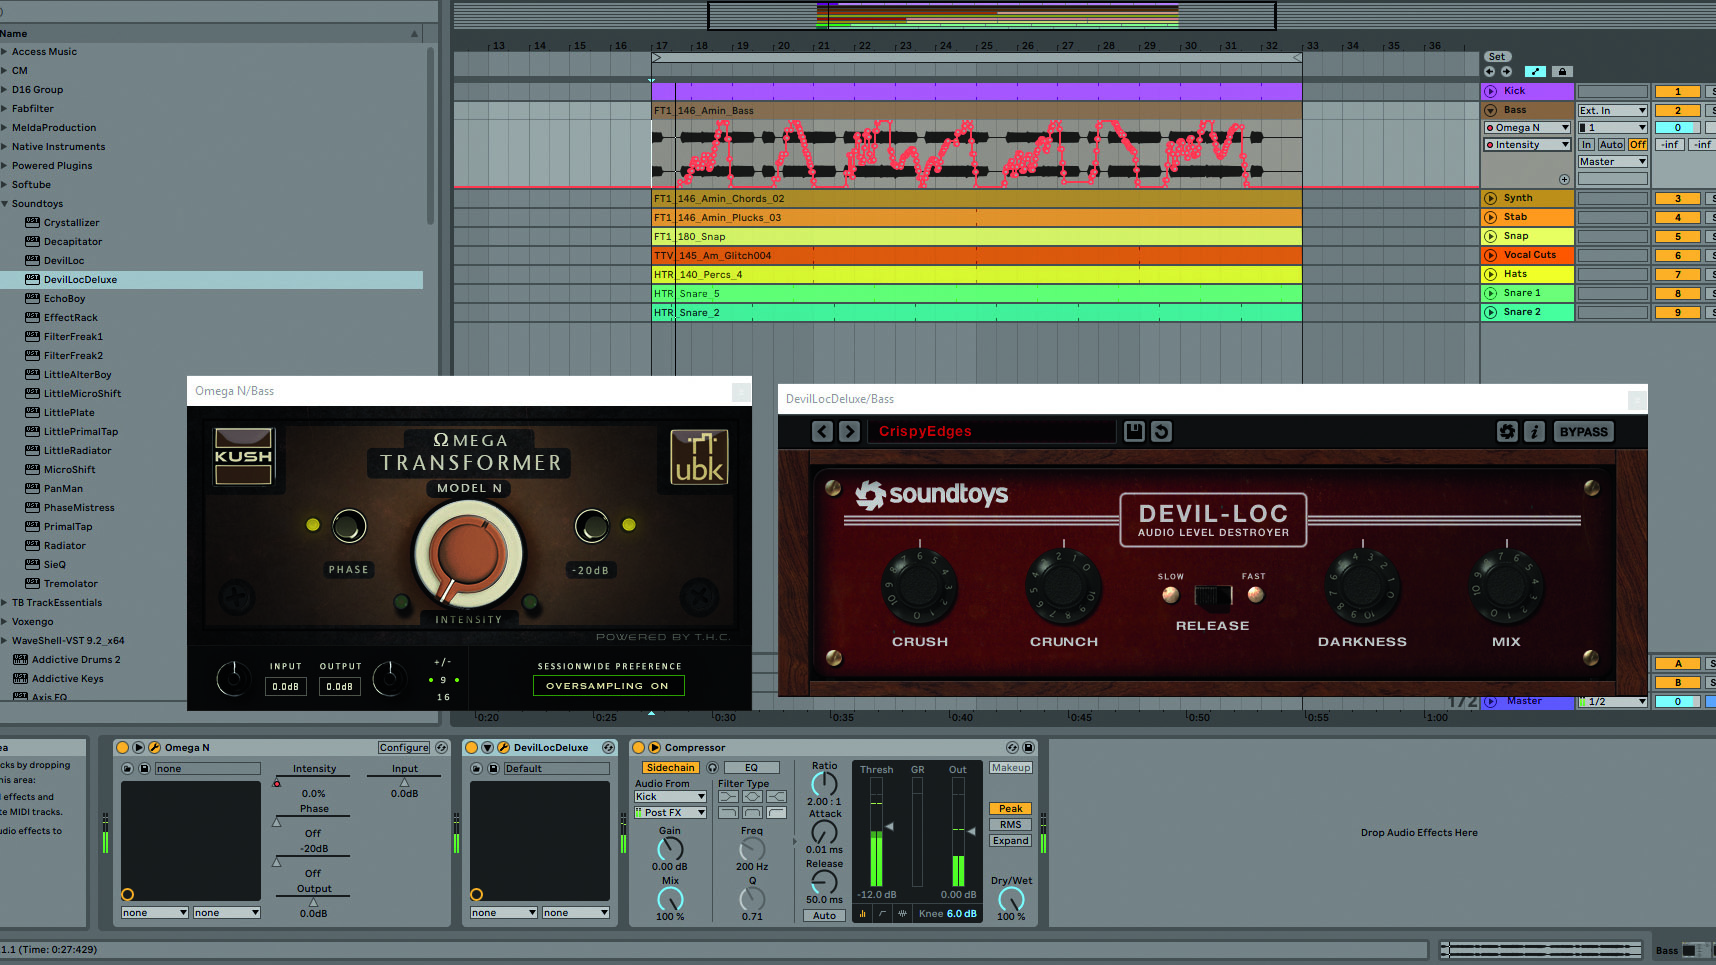Enable Compressor Makeup button
Screen dimensions: 1716x965
(1010, 768)
